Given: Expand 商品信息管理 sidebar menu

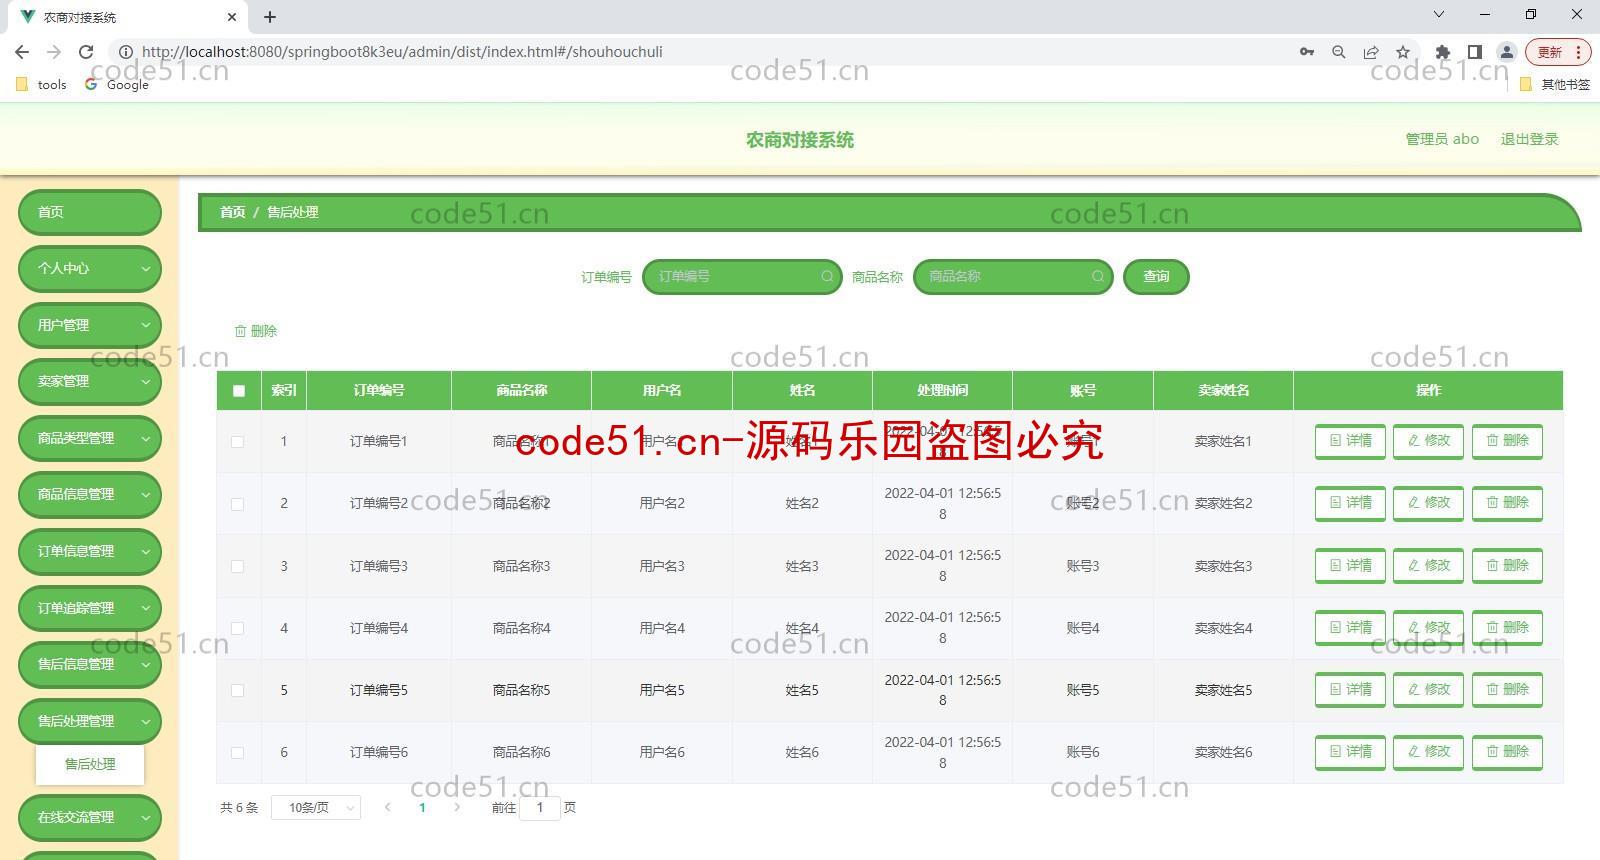Looking at the screenshot, I should pos(90,495).
